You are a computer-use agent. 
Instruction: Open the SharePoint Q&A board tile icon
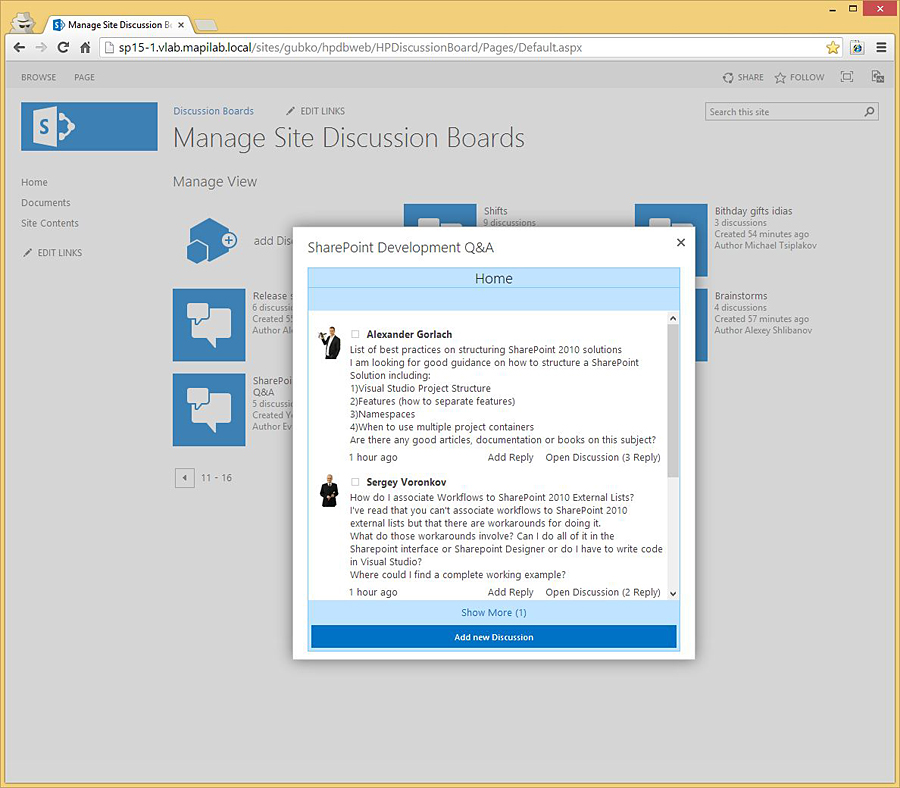[209, 410]
